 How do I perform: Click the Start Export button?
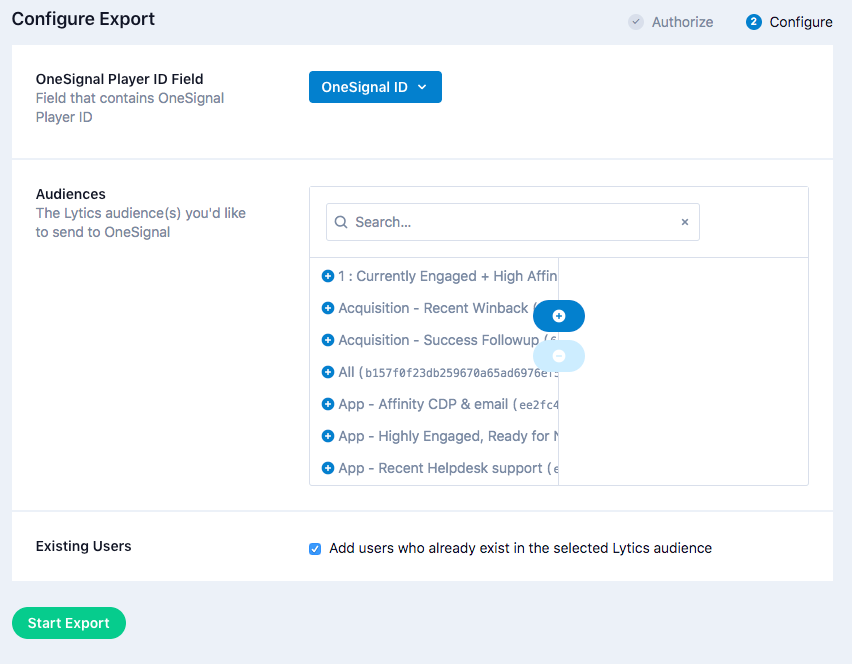(x=69, y=623)
